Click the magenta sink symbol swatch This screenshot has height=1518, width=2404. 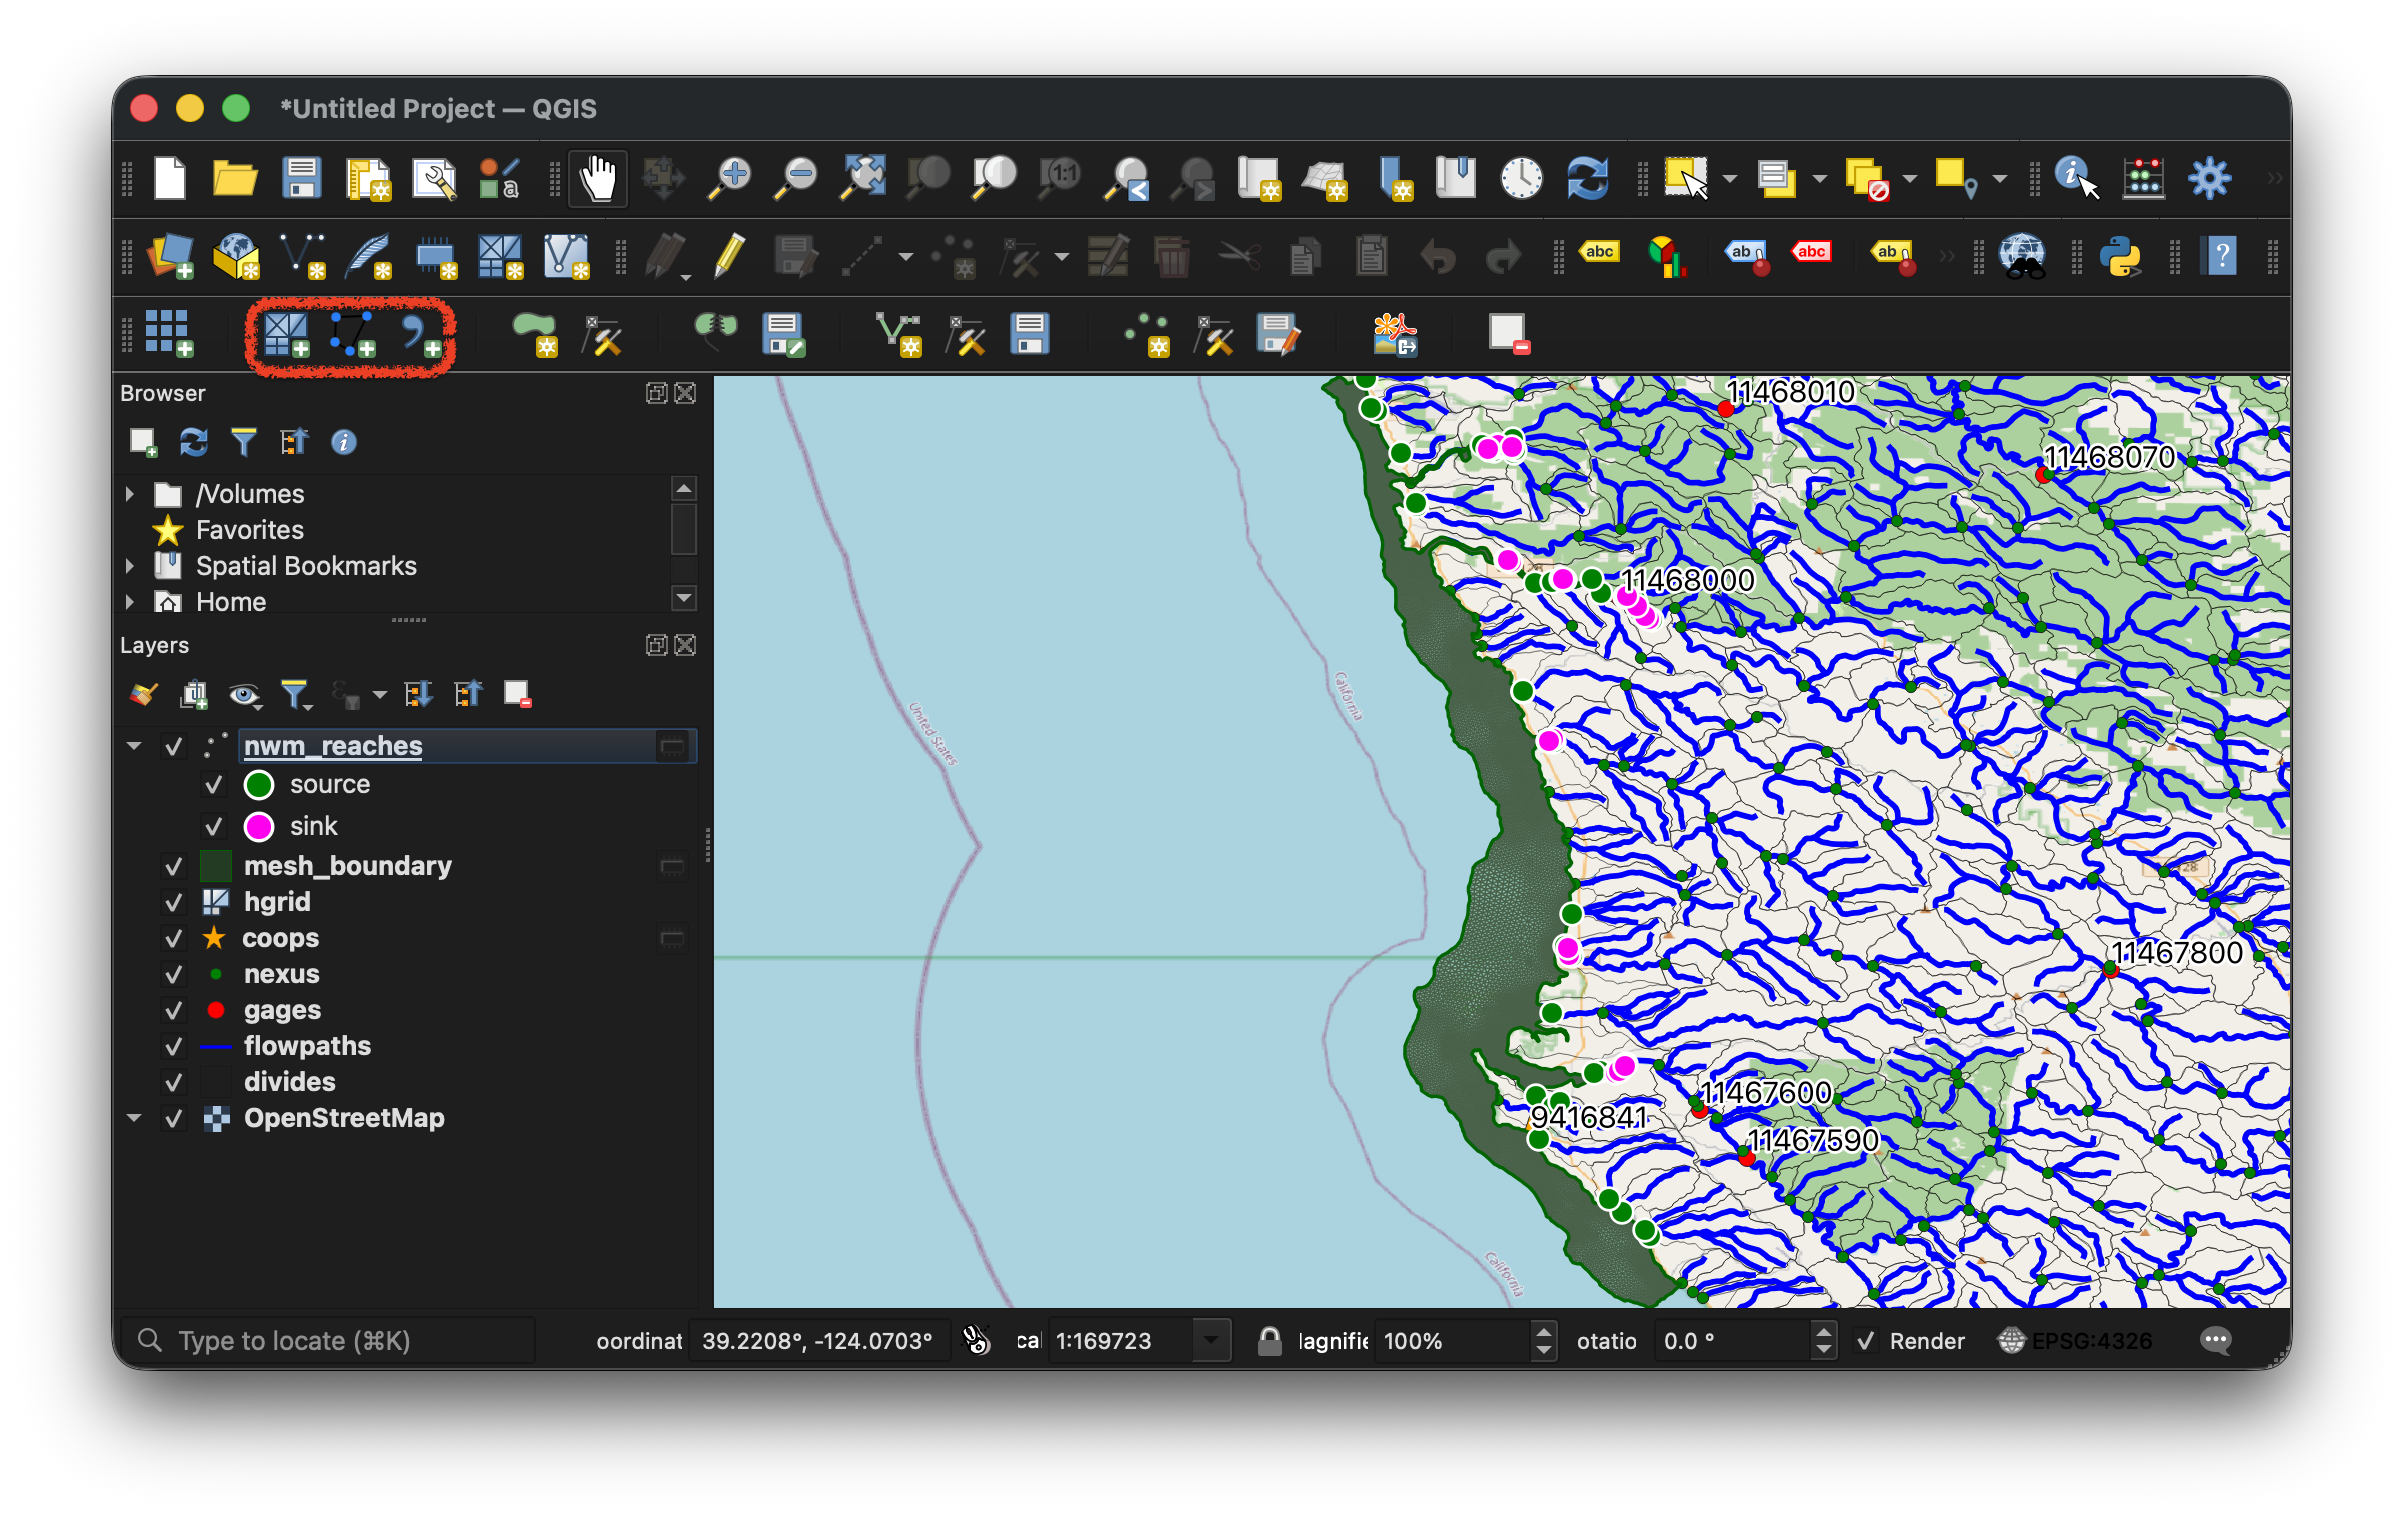coord(259,826)
